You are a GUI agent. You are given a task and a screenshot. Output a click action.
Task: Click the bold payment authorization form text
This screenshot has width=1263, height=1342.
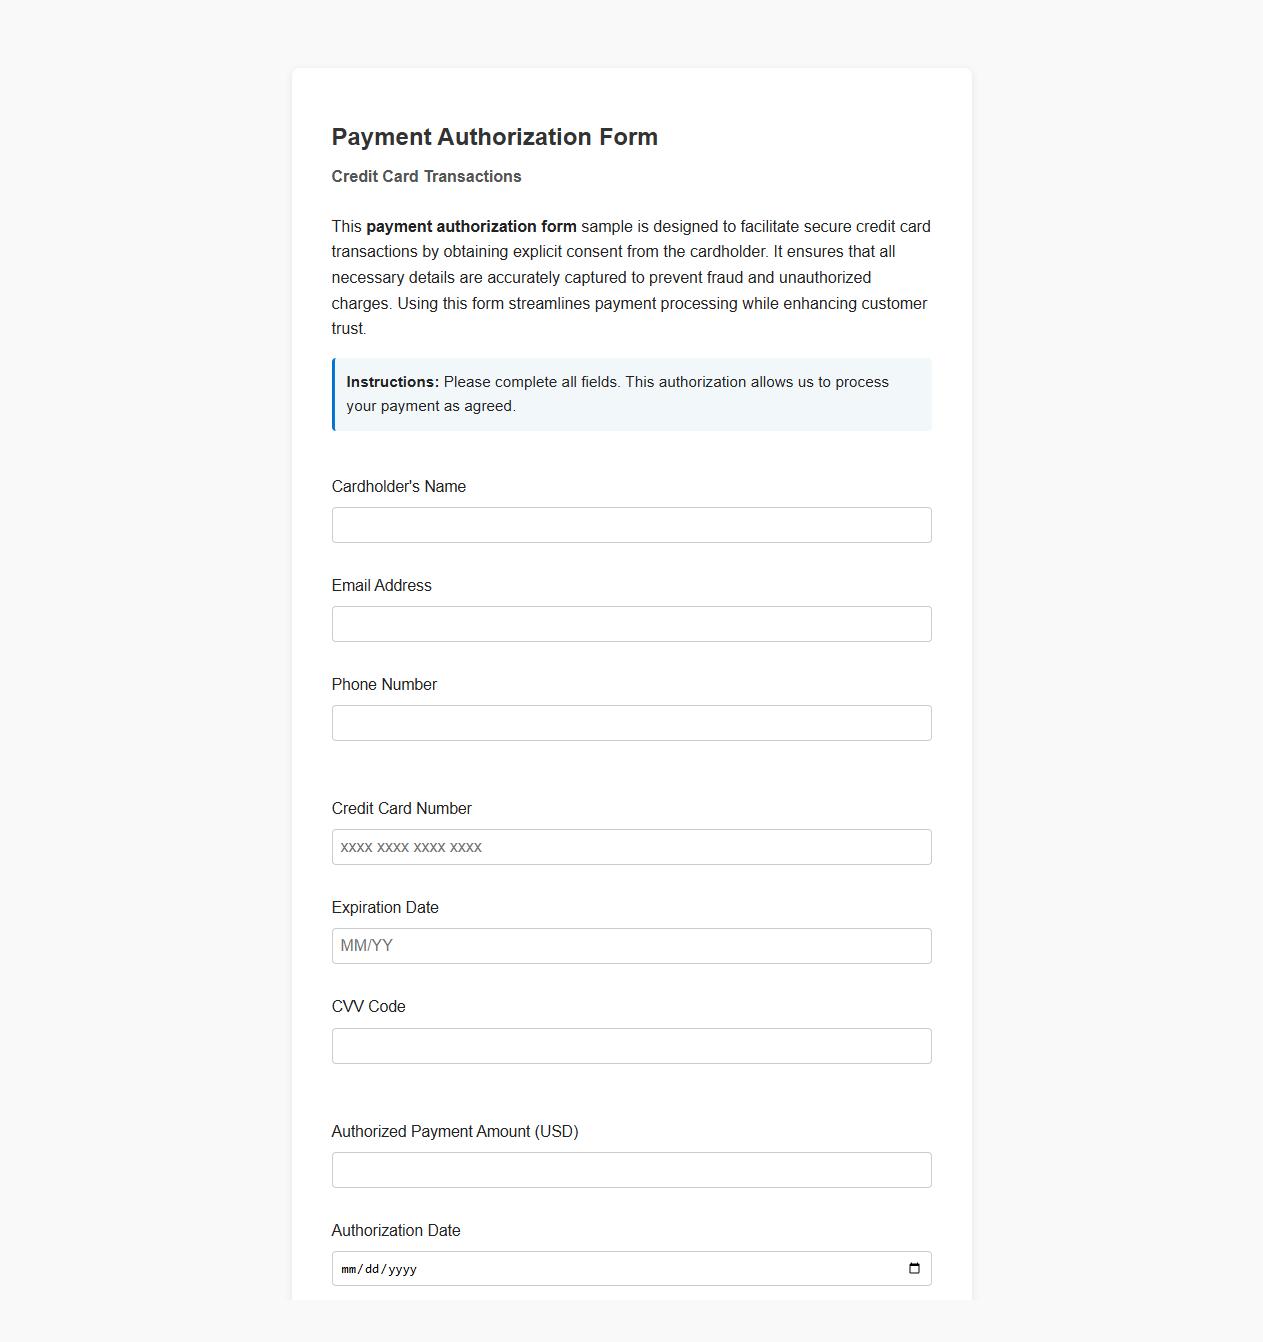(x=472, y=226)
